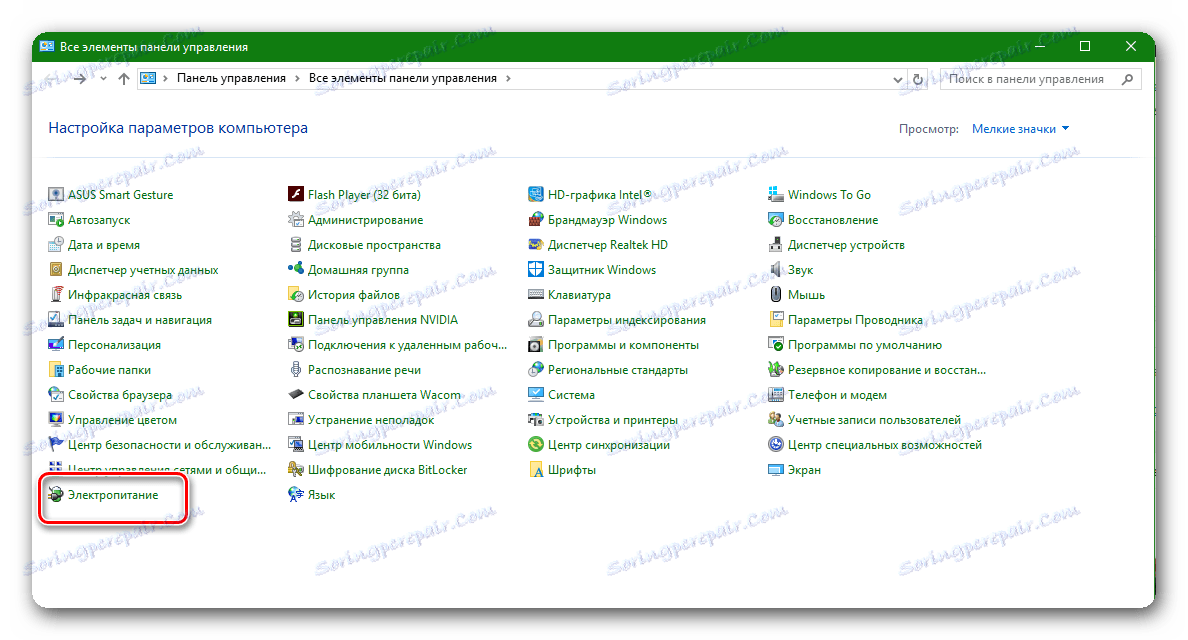
Task: Click the Защитник Windows shield icon
Action: 536,270
